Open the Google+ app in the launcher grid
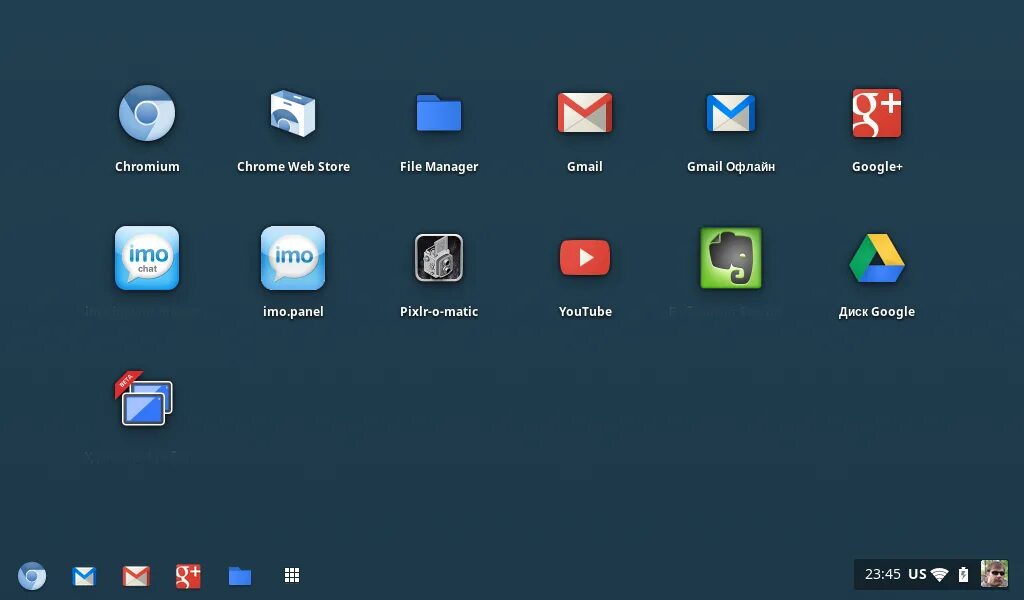1024x600 pixels. [877, 113]
